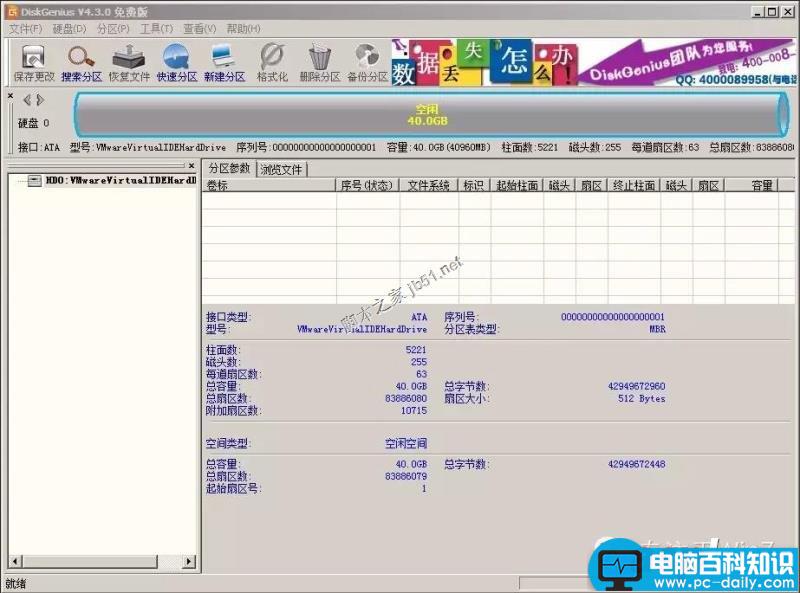Viewport: 800px width, 593px height.
Task: Click the 删除分区 delete partition icon
Action: 320,63
